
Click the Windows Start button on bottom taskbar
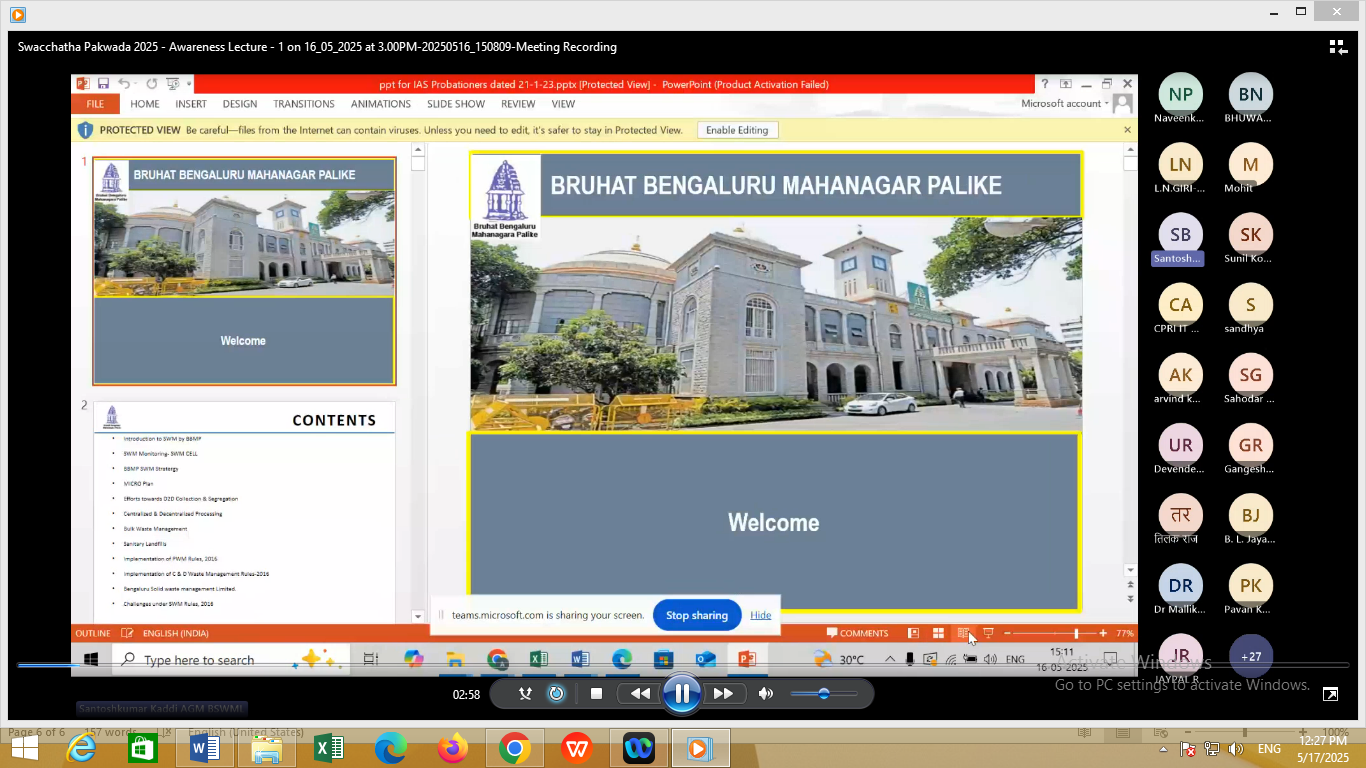point(24,748)
